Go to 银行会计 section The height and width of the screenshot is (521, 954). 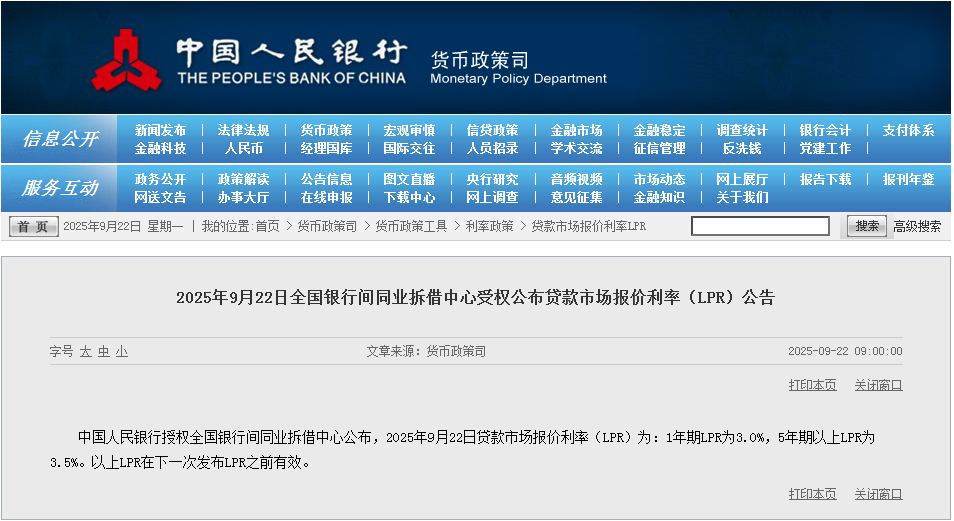click(x=825, y=130)
